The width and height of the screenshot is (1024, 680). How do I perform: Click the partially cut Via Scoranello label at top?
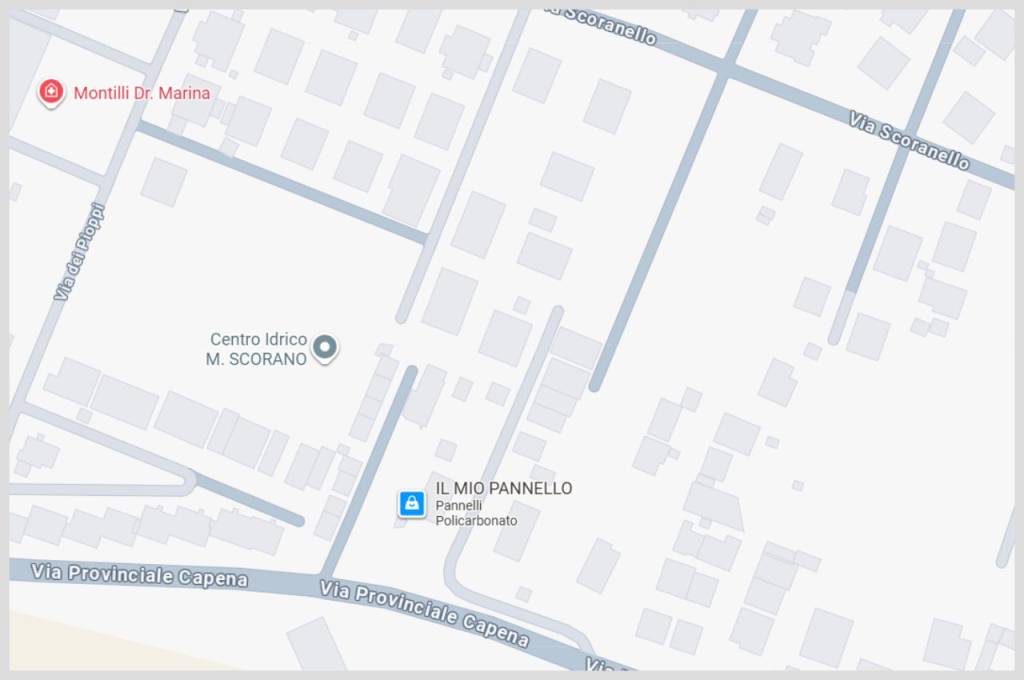tap(604, 25)
